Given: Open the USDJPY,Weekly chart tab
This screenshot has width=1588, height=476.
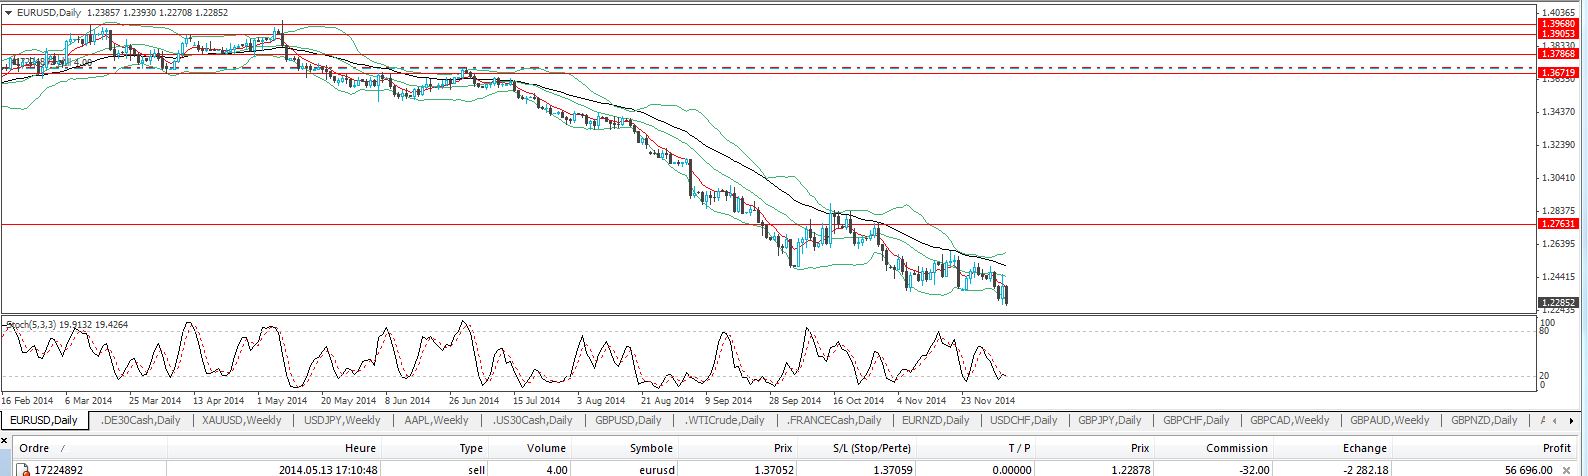Looking at the screenshot, I should tap(342, 420).
